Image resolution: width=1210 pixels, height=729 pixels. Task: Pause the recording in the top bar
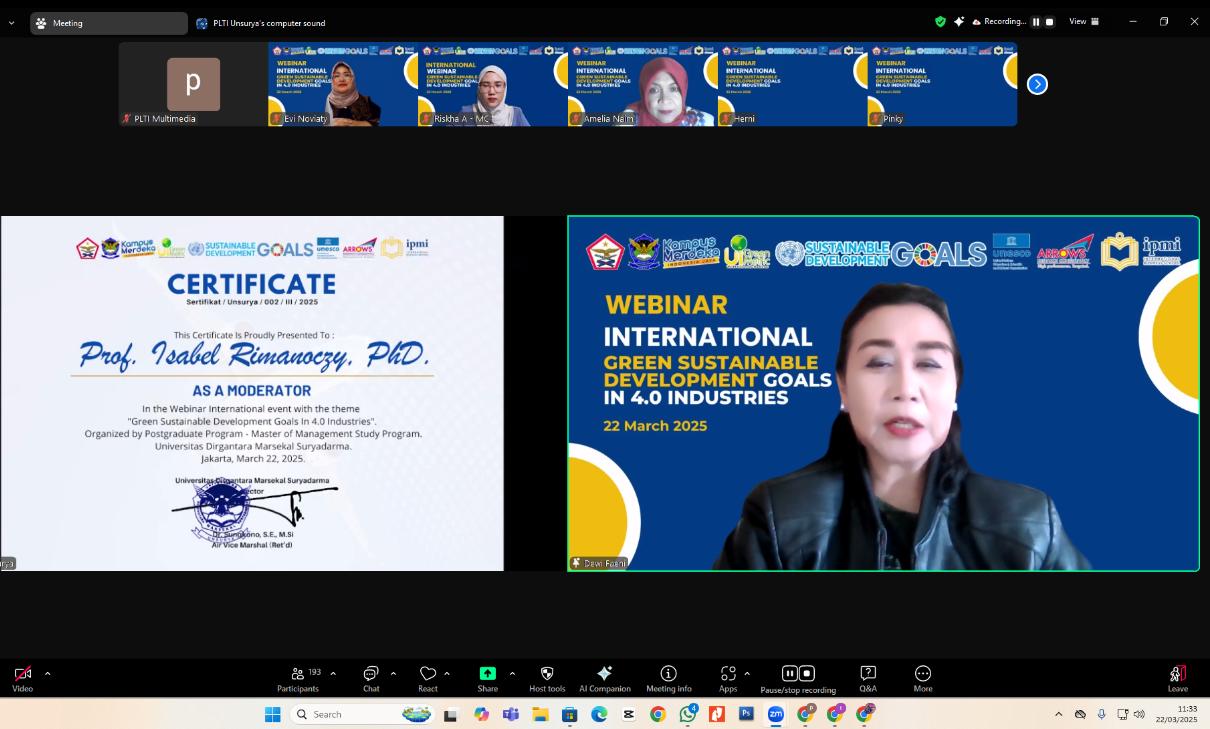[1036, 22]
